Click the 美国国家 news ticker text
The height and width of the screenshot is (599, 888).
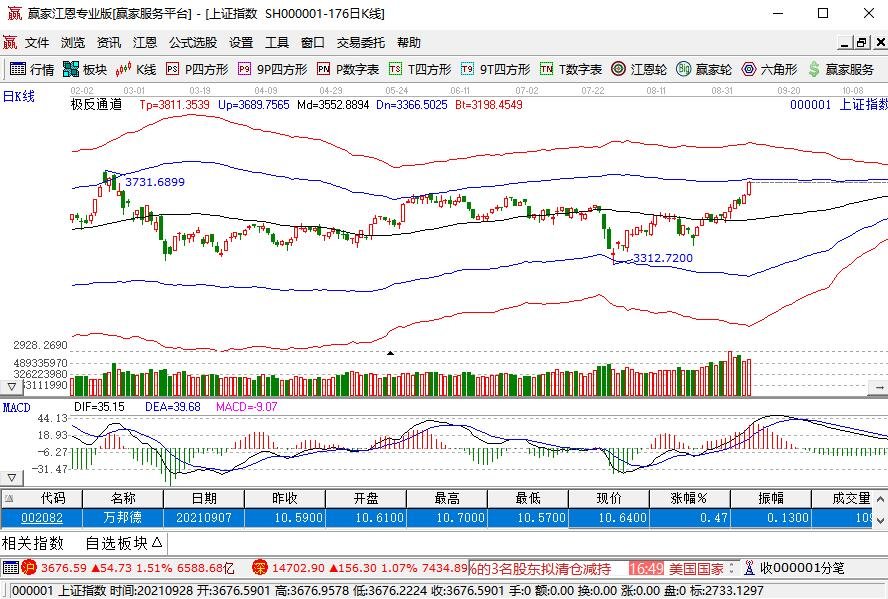click(x=697, y=568)
